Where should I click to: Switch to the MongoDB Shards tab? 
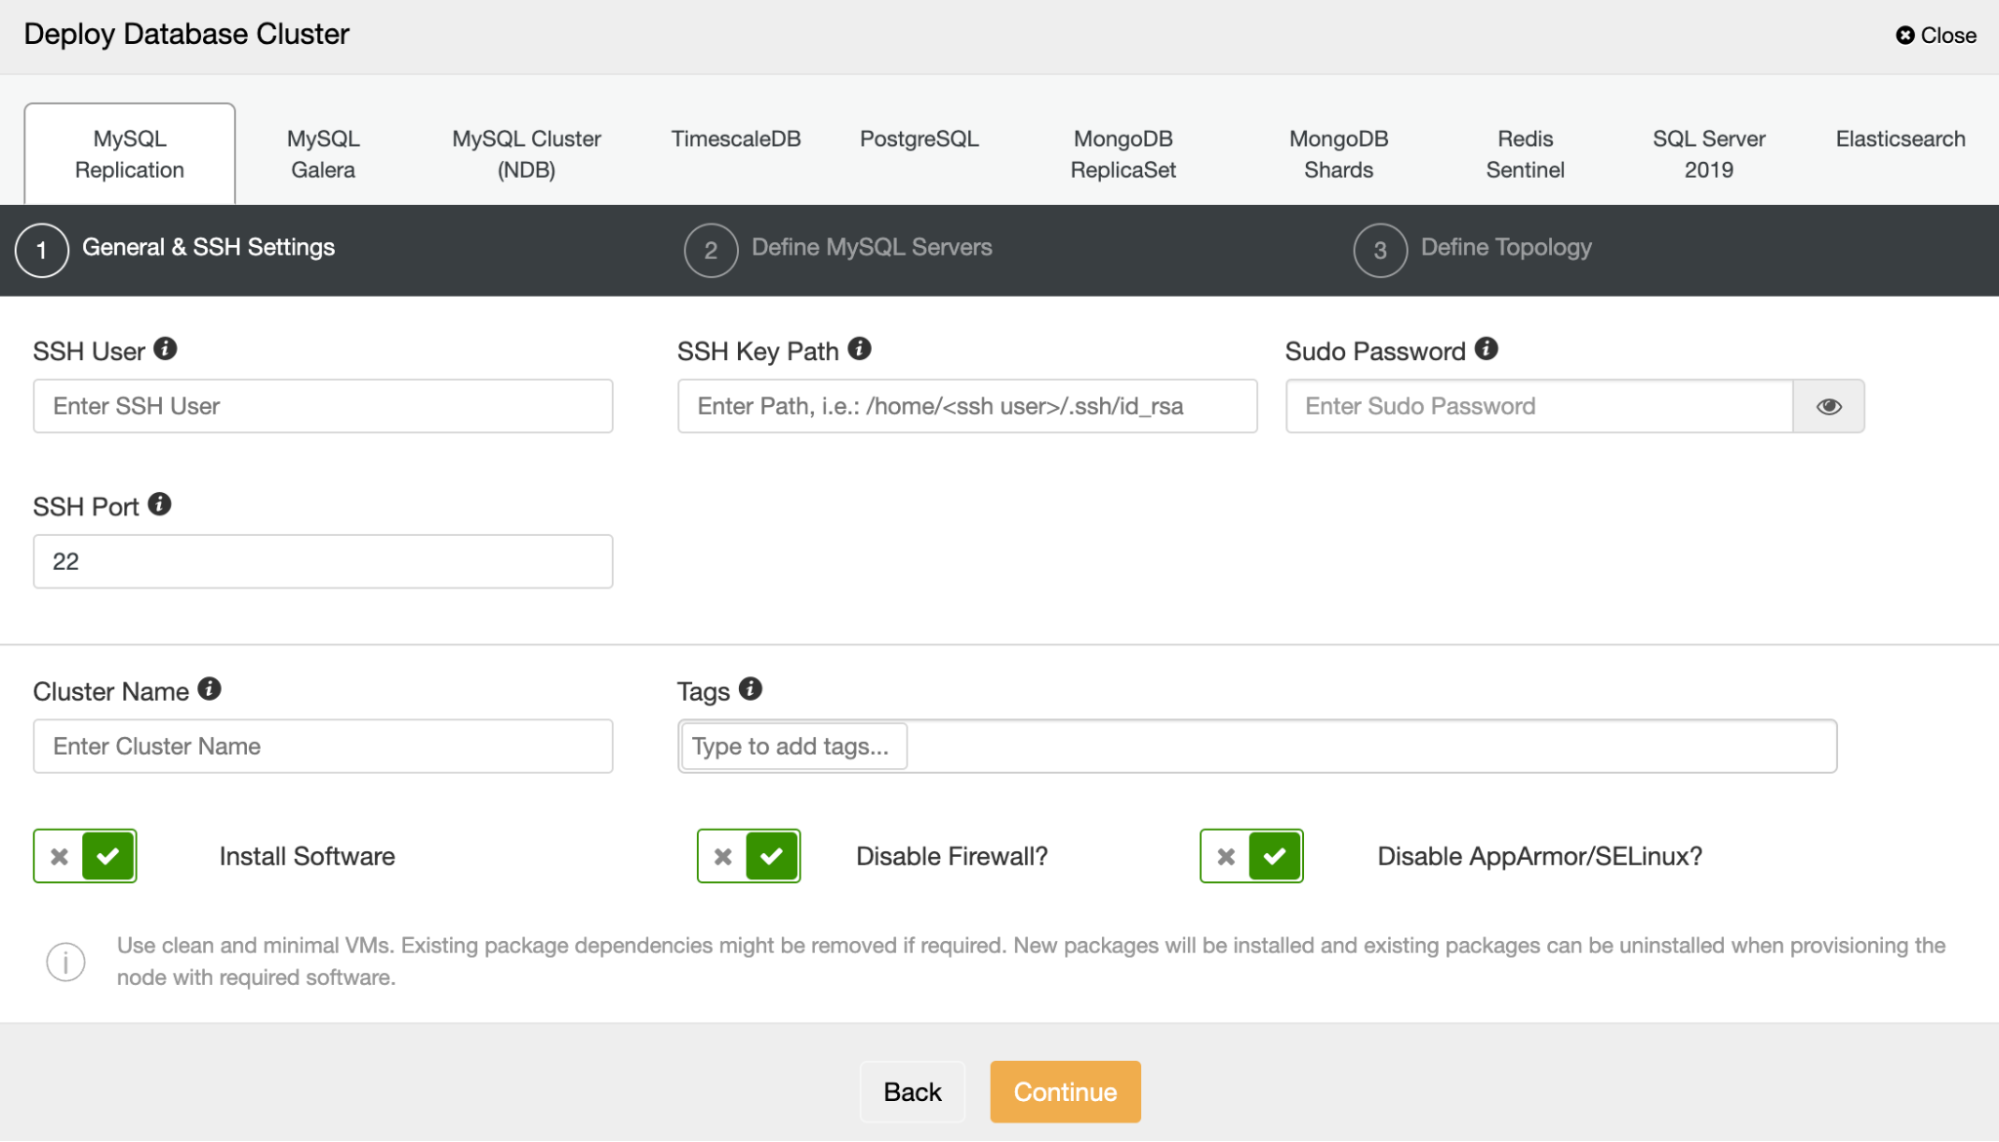(x=1338, y=154)
